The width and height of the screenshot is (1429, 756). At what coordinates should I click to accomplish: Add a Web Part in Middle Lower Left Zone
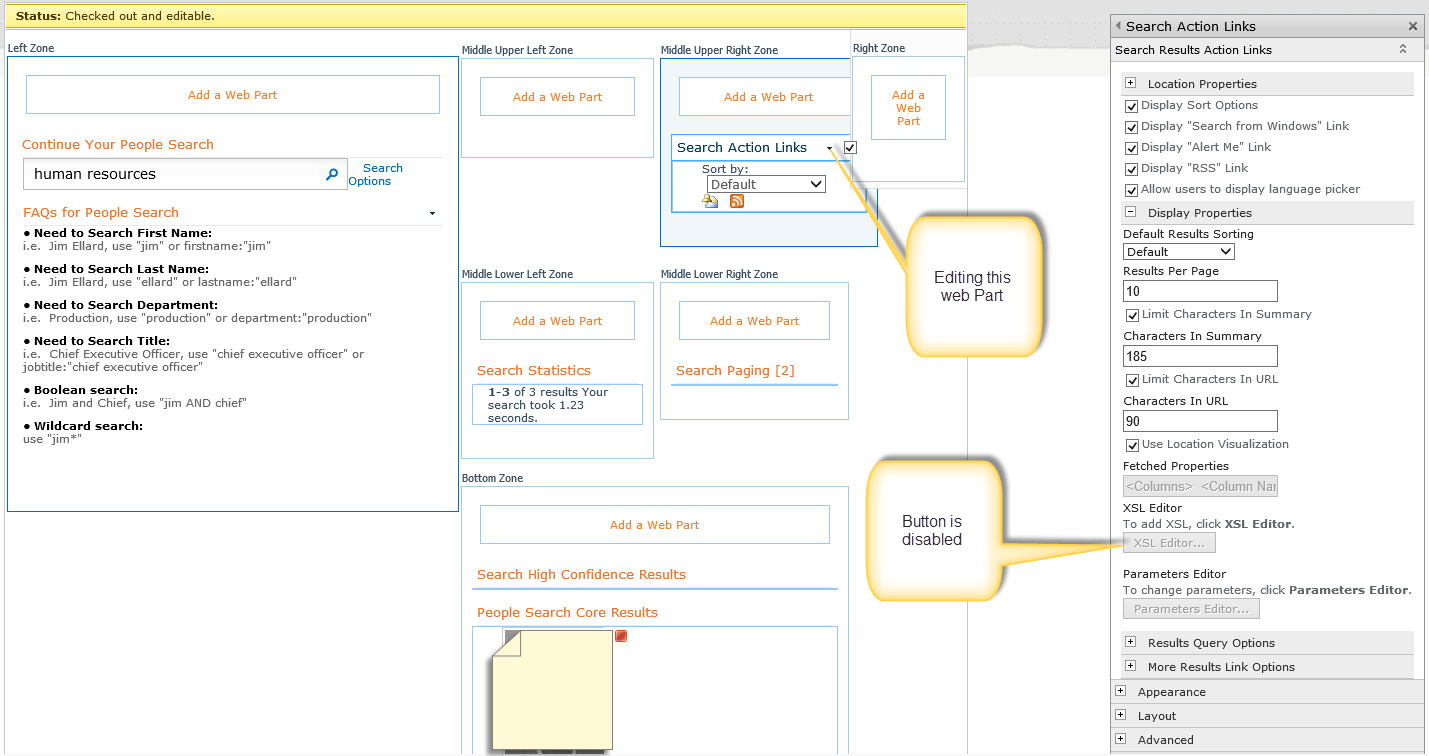pyautogui.click(x=558, y=321)
